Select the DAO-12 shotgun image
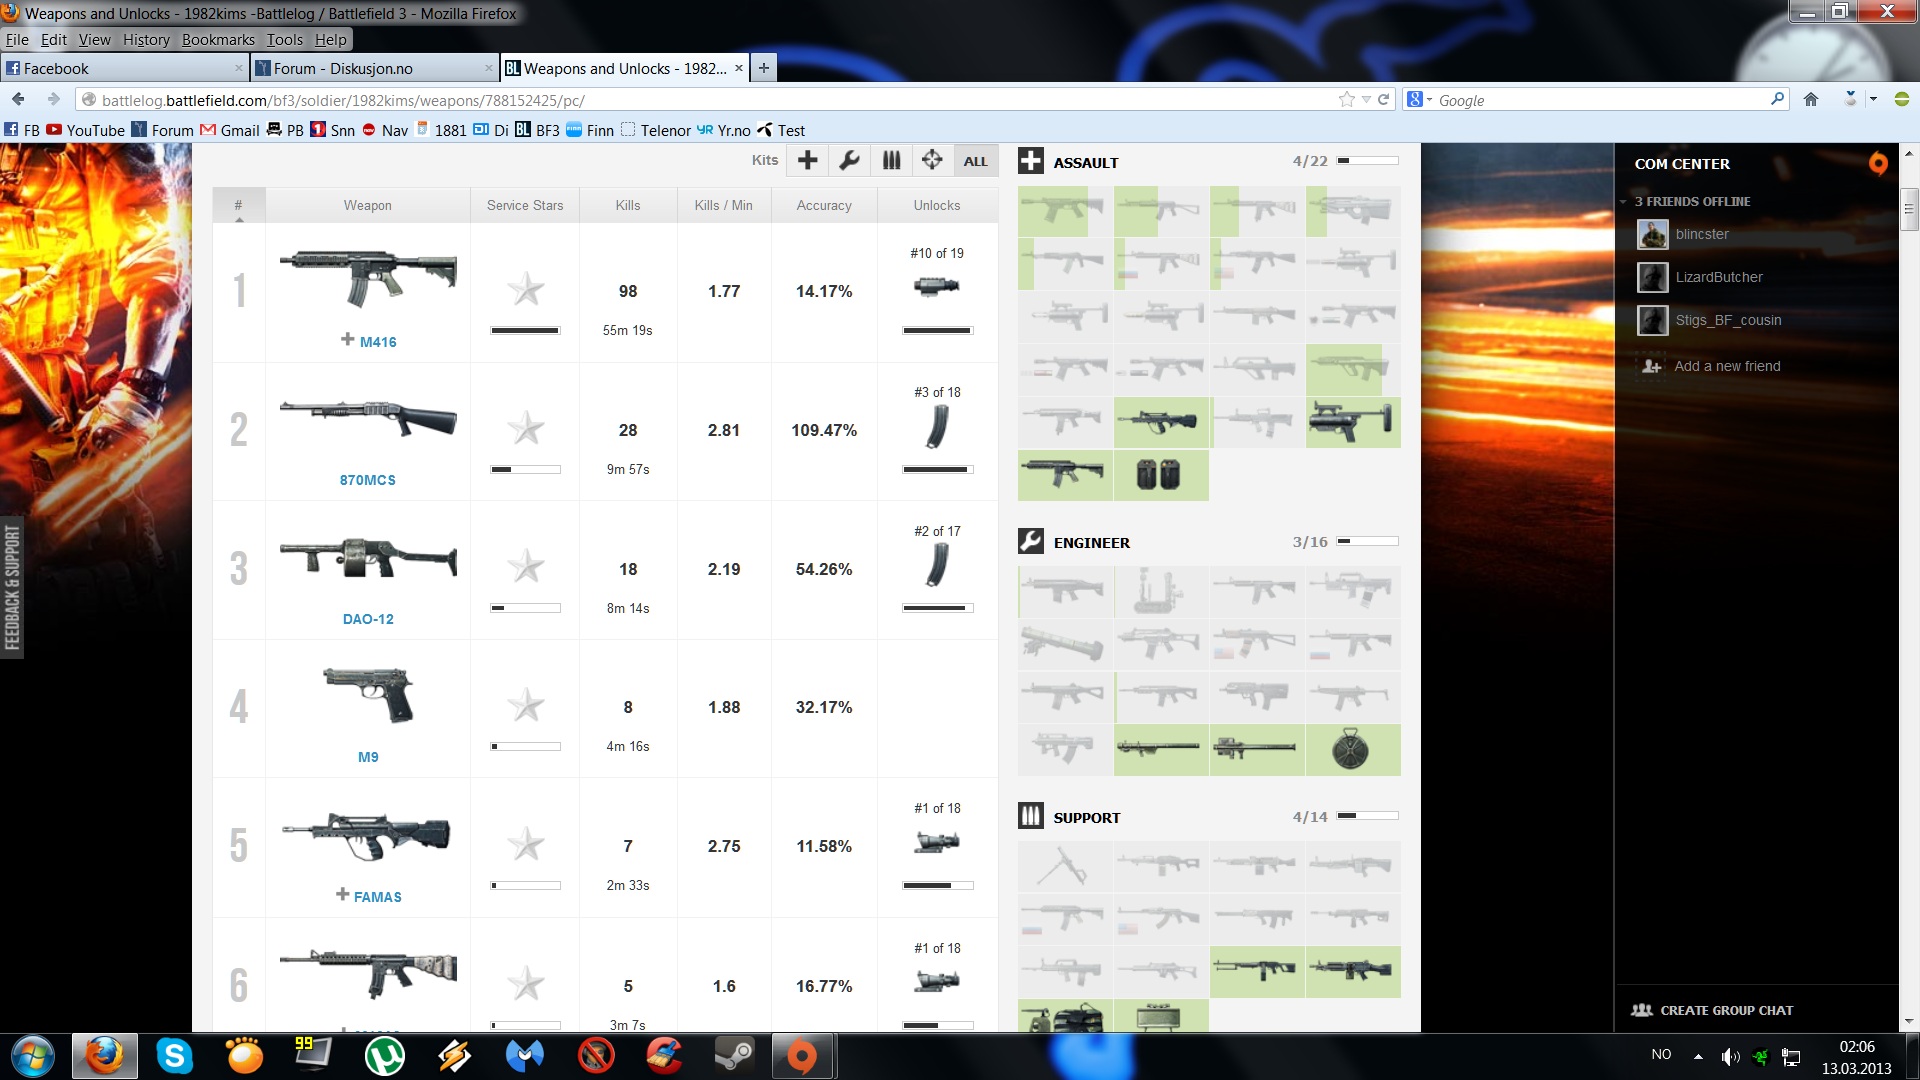This screenshot has width=1920, height=1080. pyautogui.click(x=368, y=558)
